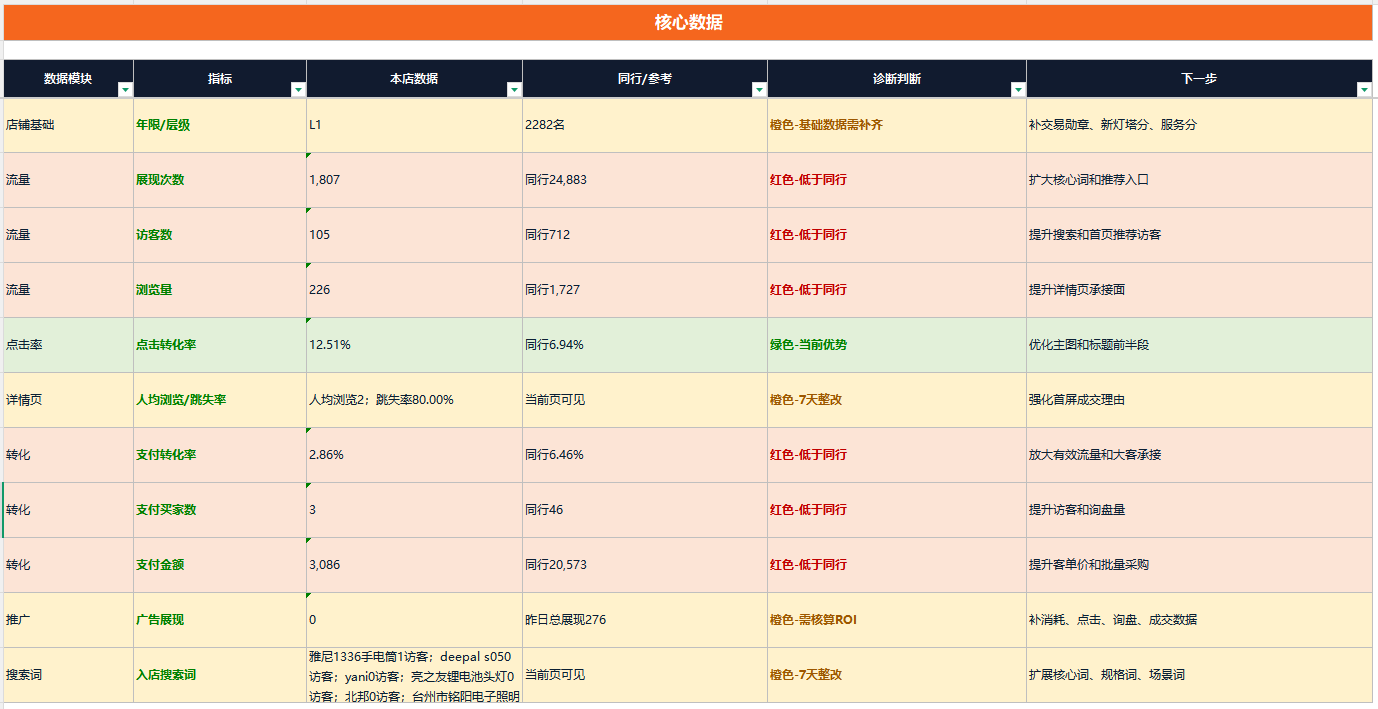Select the 支付买家数 cell

point(220,511)
